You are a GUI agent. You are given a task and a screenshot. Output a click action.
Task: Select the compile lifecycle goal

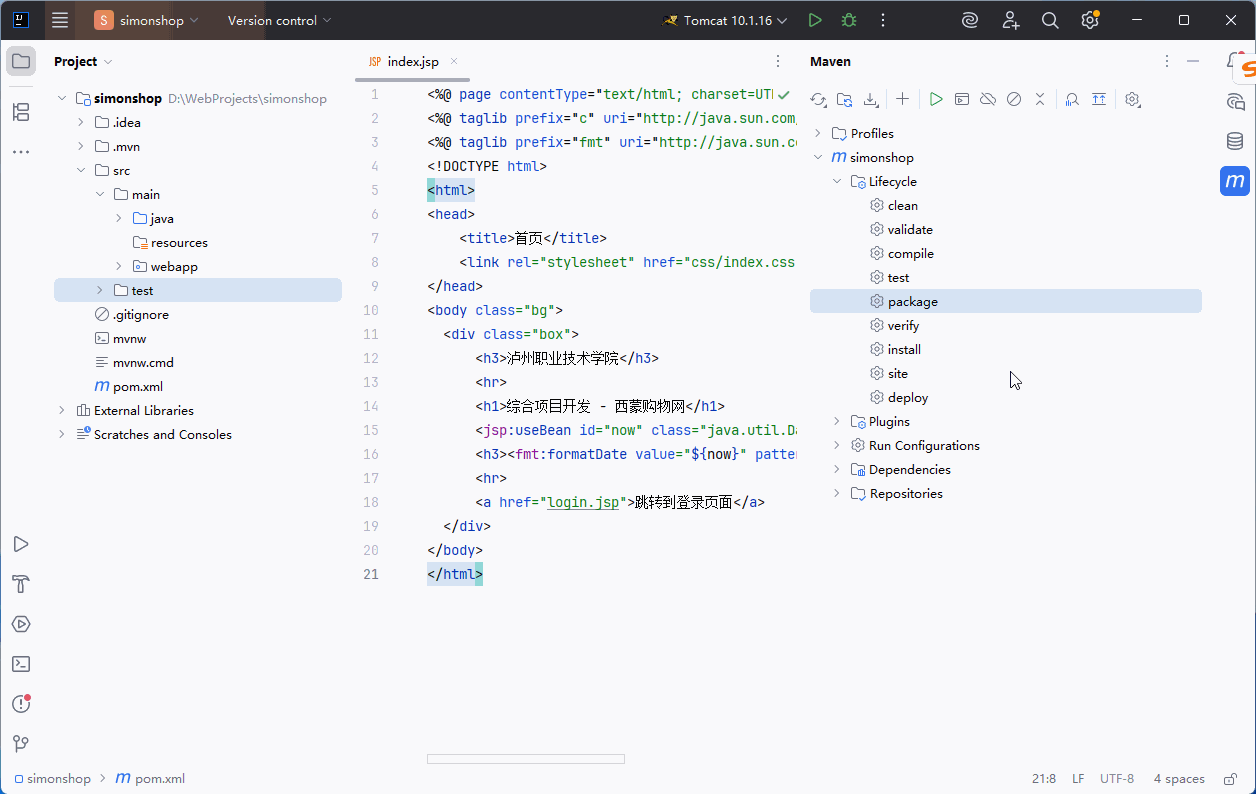(910, 253)
